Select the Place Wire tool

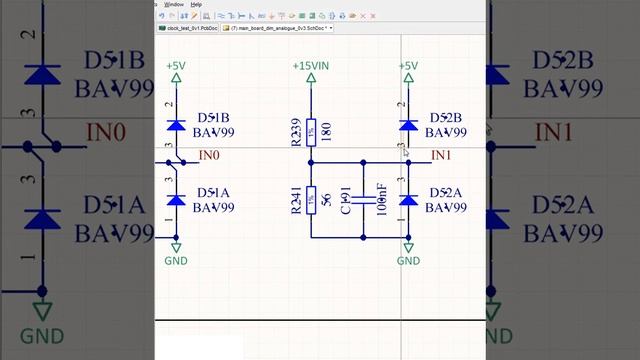pyautogui.click(x=221, y=16)
